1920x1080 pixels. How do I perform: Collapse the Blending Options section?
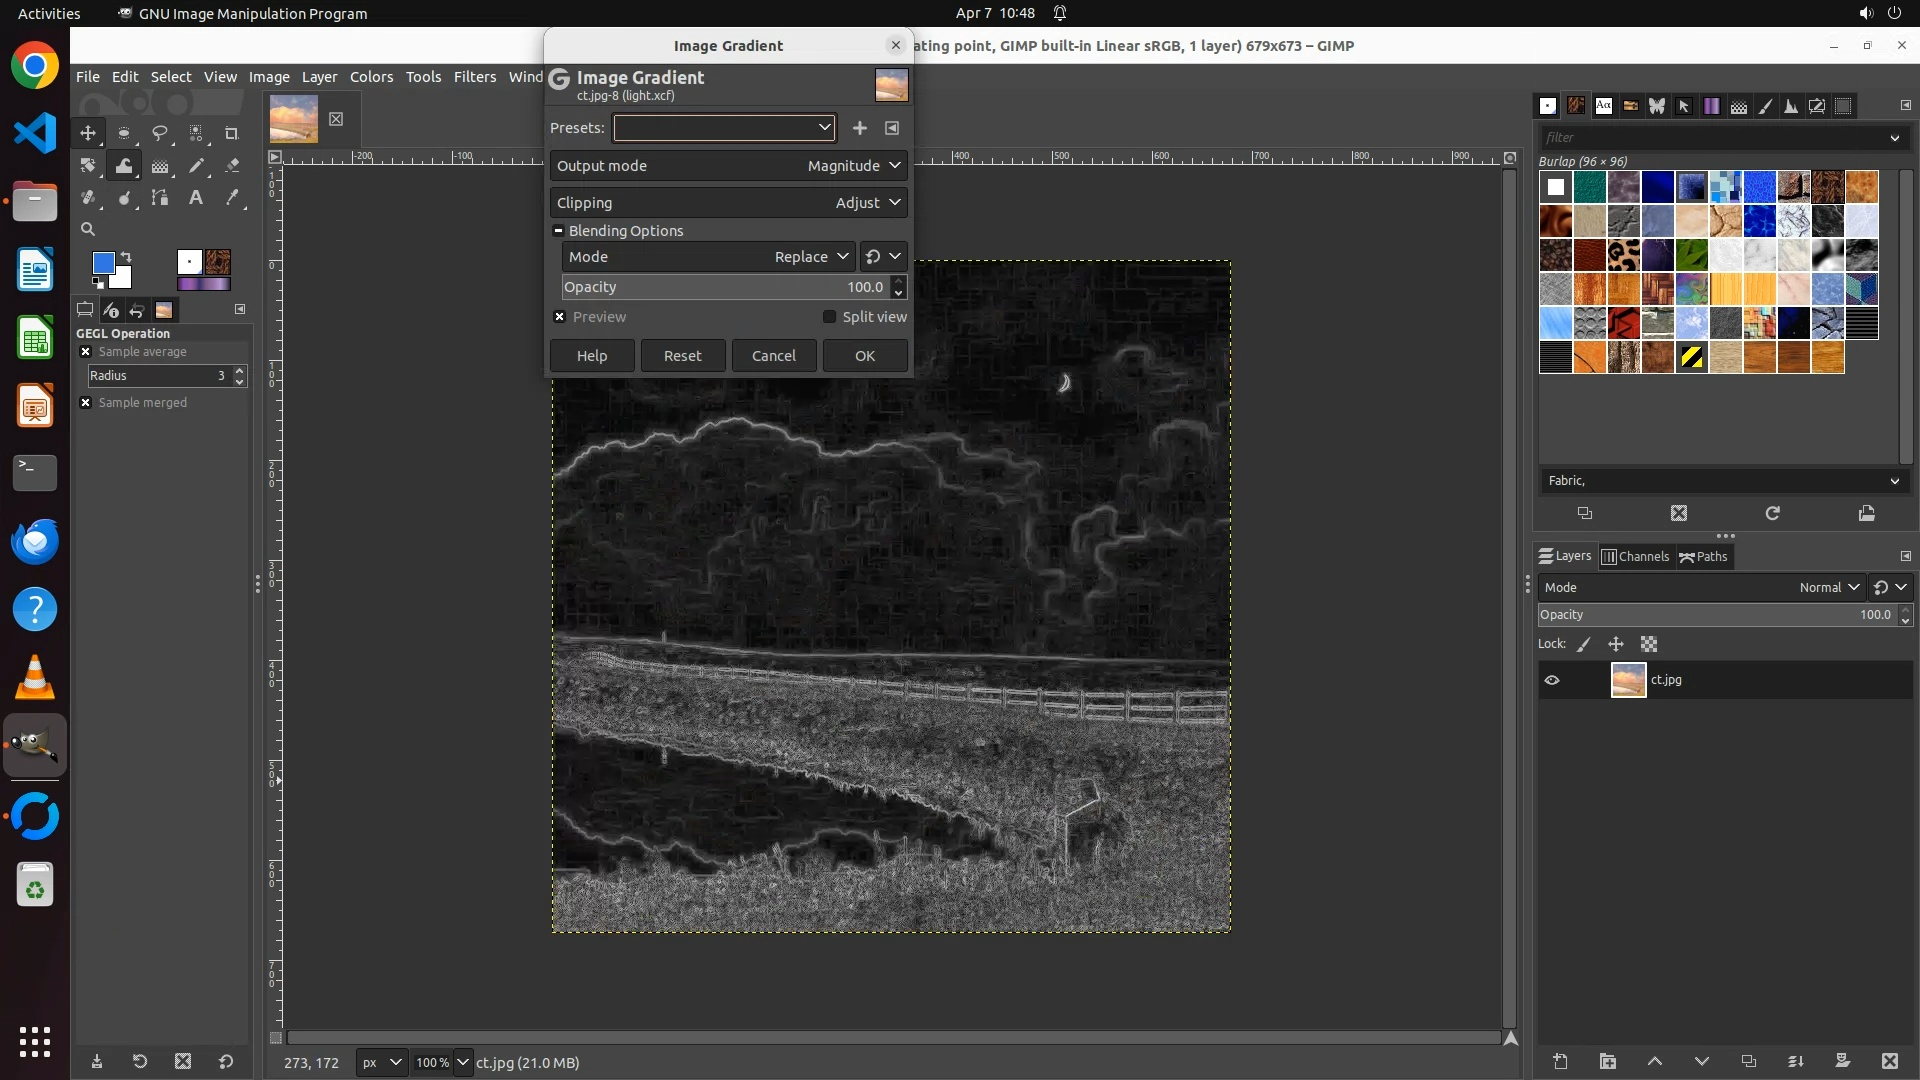(x=558, y=231)
